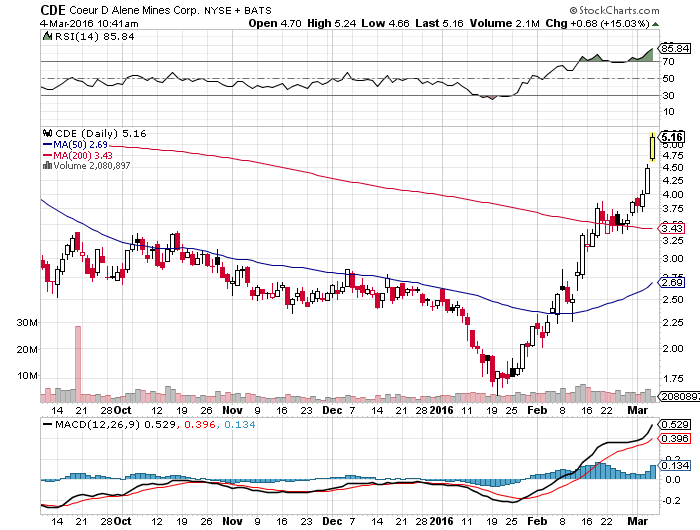Click the Chg +0.68 (+15.03%) value
700x530 pixels.
pyautogui.click(x=597, y=23)
